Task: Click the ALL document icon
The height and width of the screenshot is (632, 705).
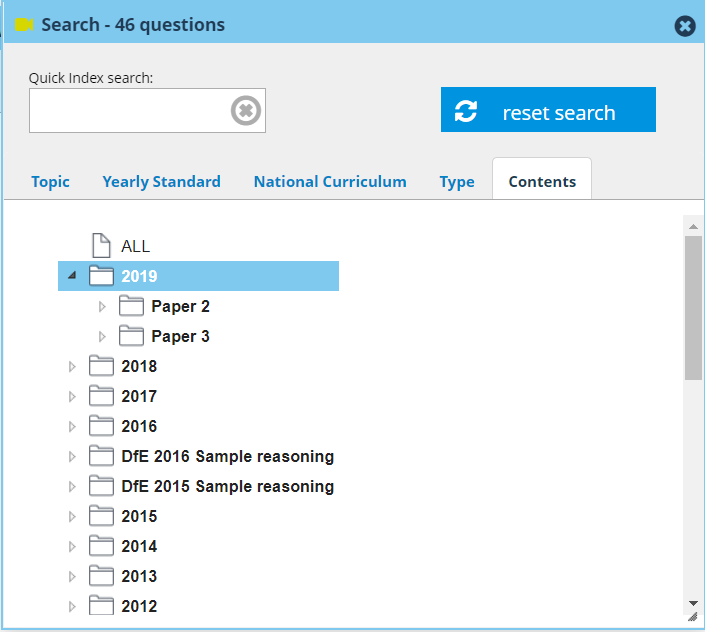Action: point(101,246)
